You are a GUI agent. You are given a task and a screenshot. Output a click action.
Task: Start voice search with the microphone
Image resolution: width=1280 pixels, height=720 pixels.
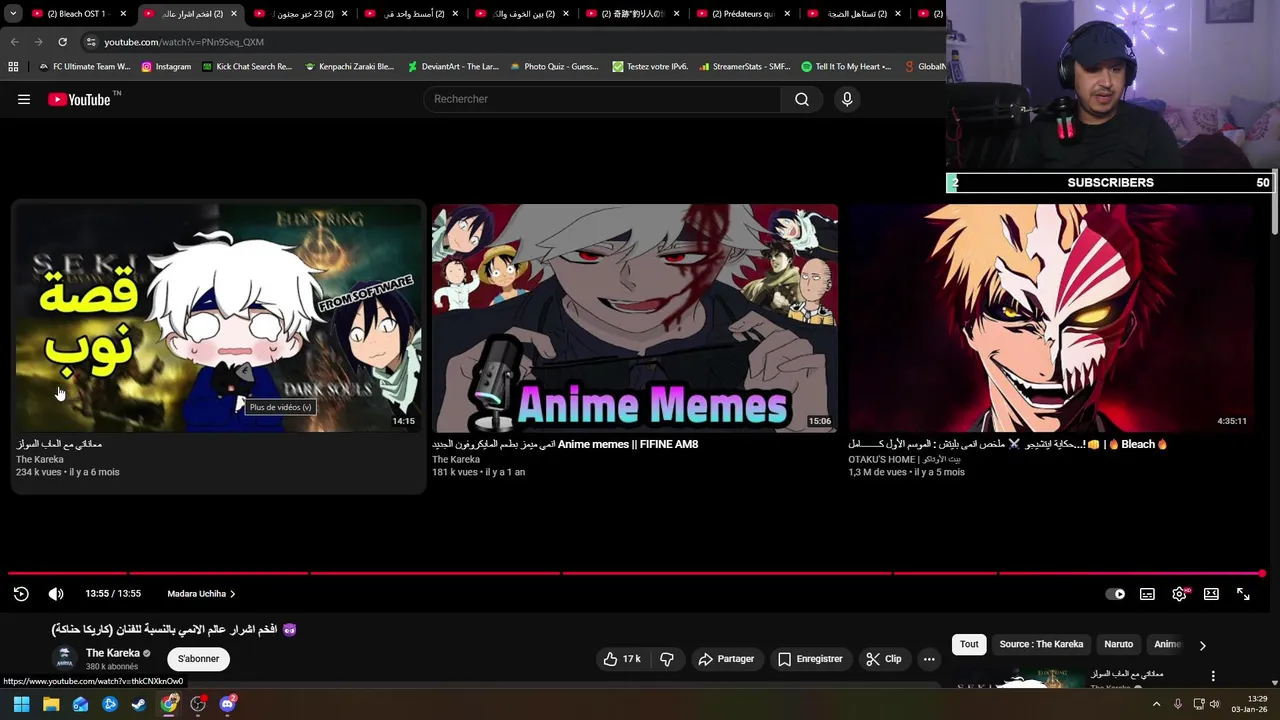pos(847,99)
